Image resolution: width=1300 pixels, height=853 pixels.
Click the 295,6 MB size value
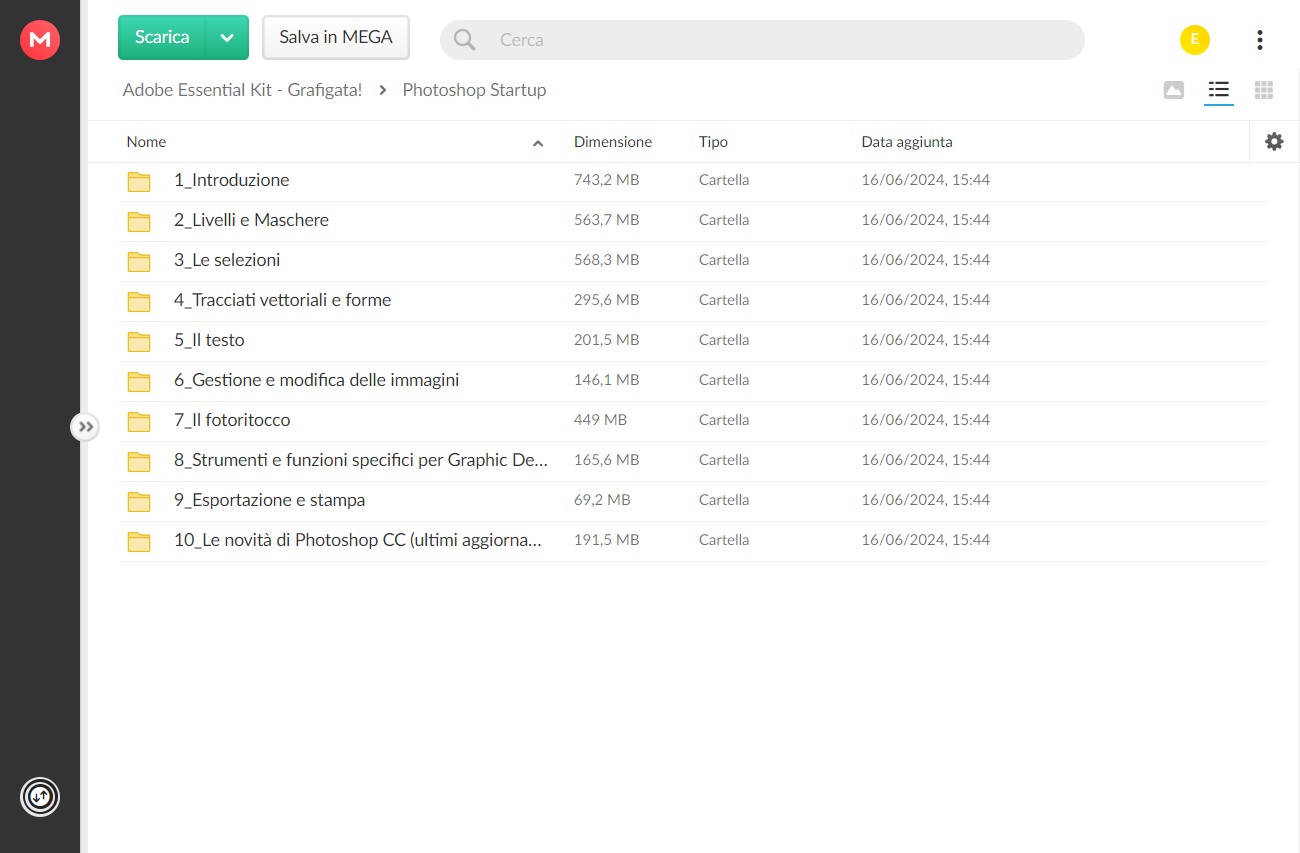click(606, 300)
